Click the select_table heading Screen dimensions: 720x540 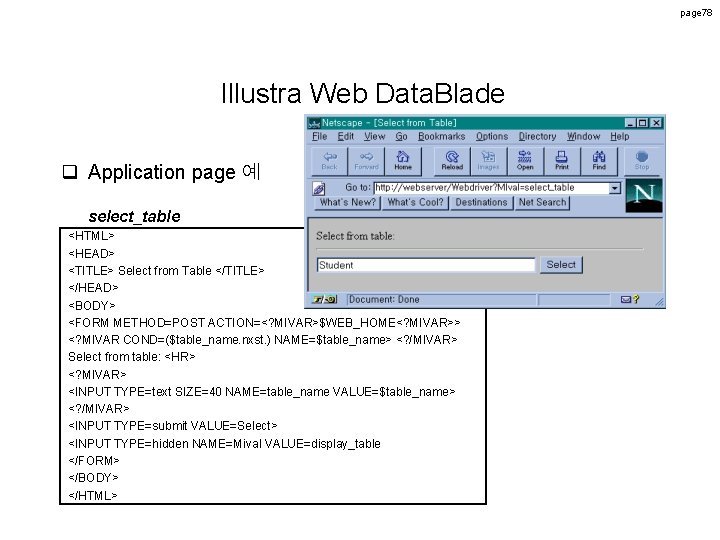coord(135,216)
